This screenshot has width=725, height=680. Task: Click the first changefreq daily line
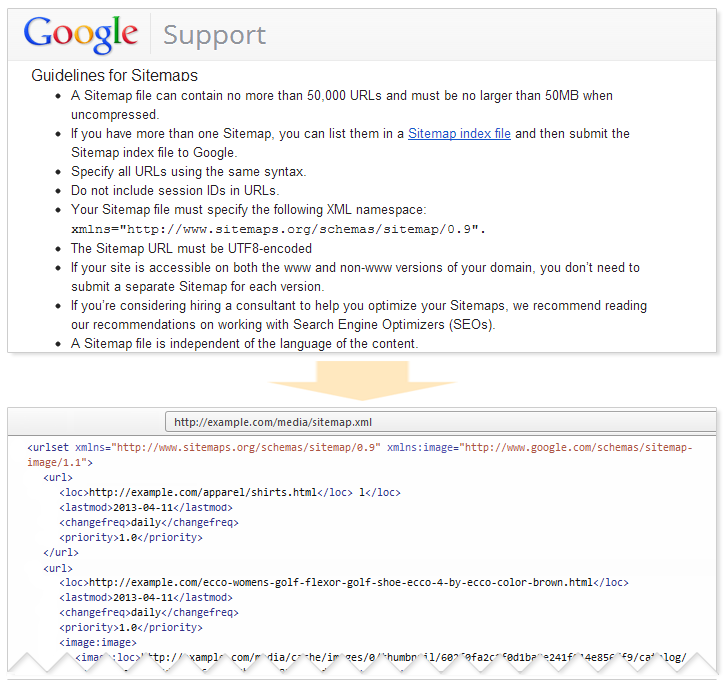point(149,522)
